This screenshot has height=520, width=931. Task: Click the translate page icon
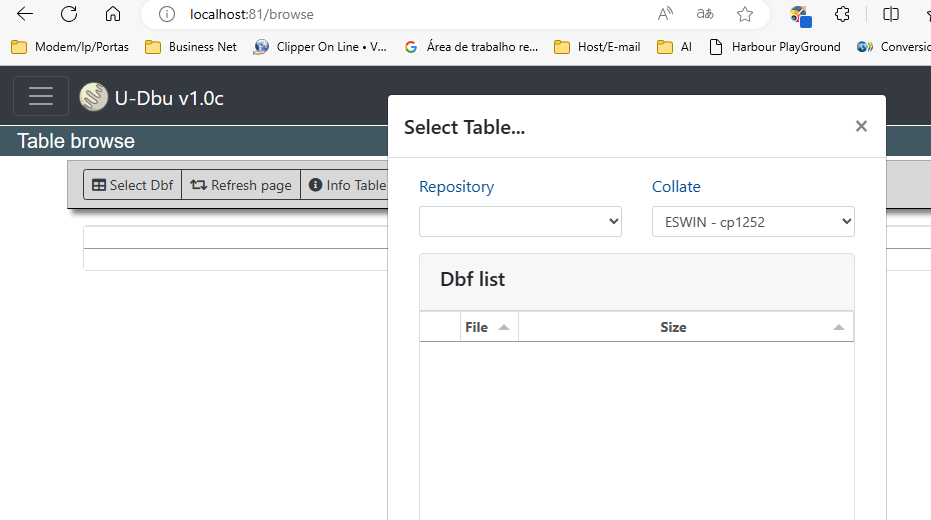705,14
